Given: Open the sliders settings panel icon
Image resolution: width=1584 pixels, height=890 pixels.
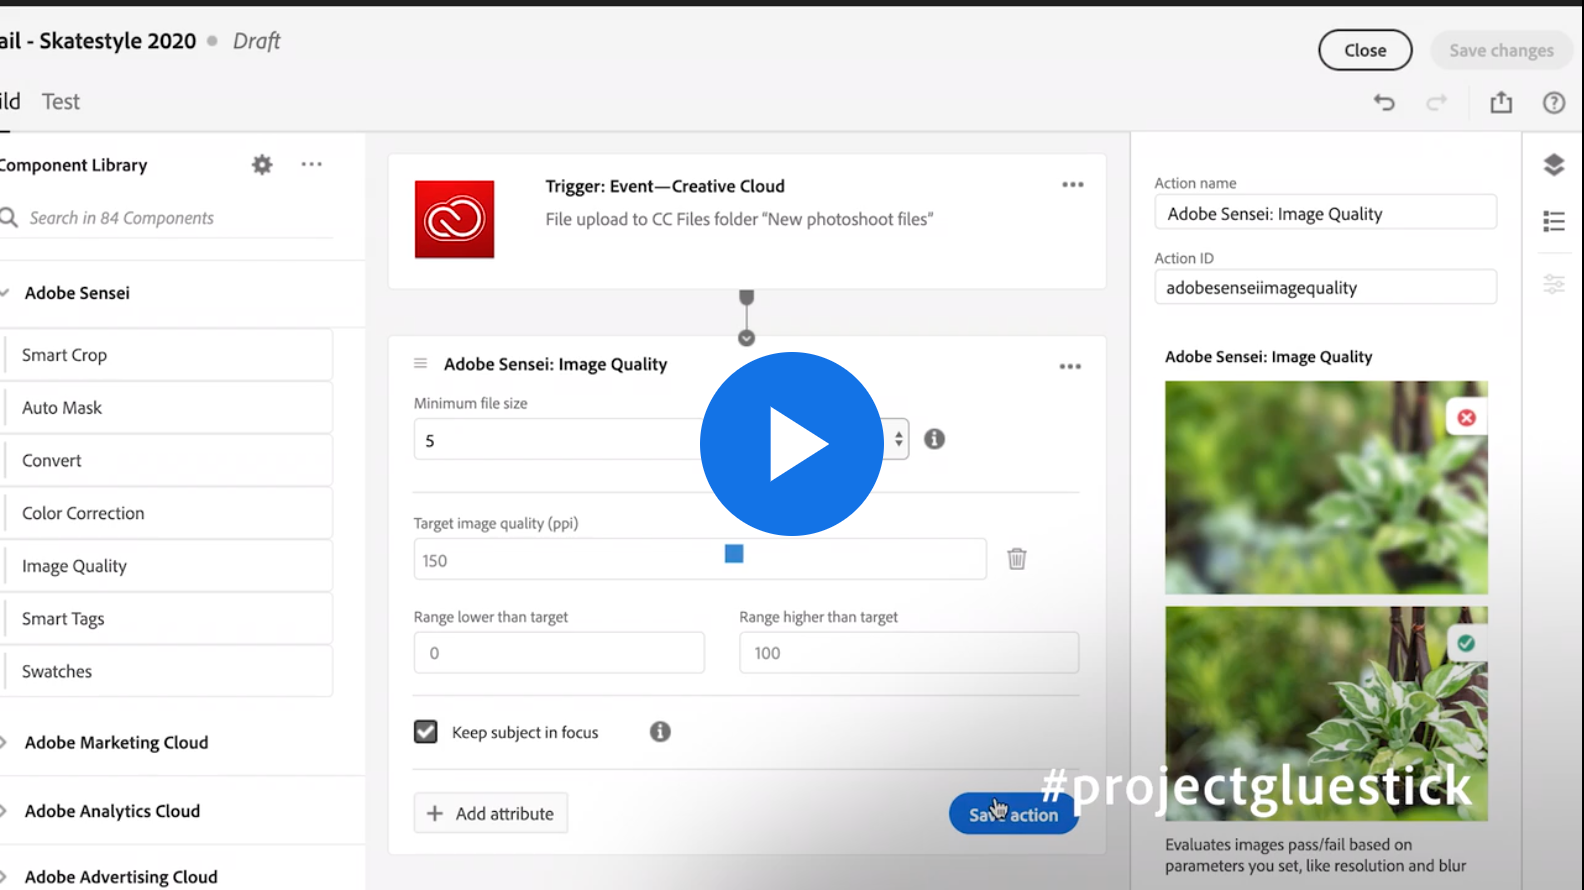Looking at the screenshot, I should click(1554, 284).
